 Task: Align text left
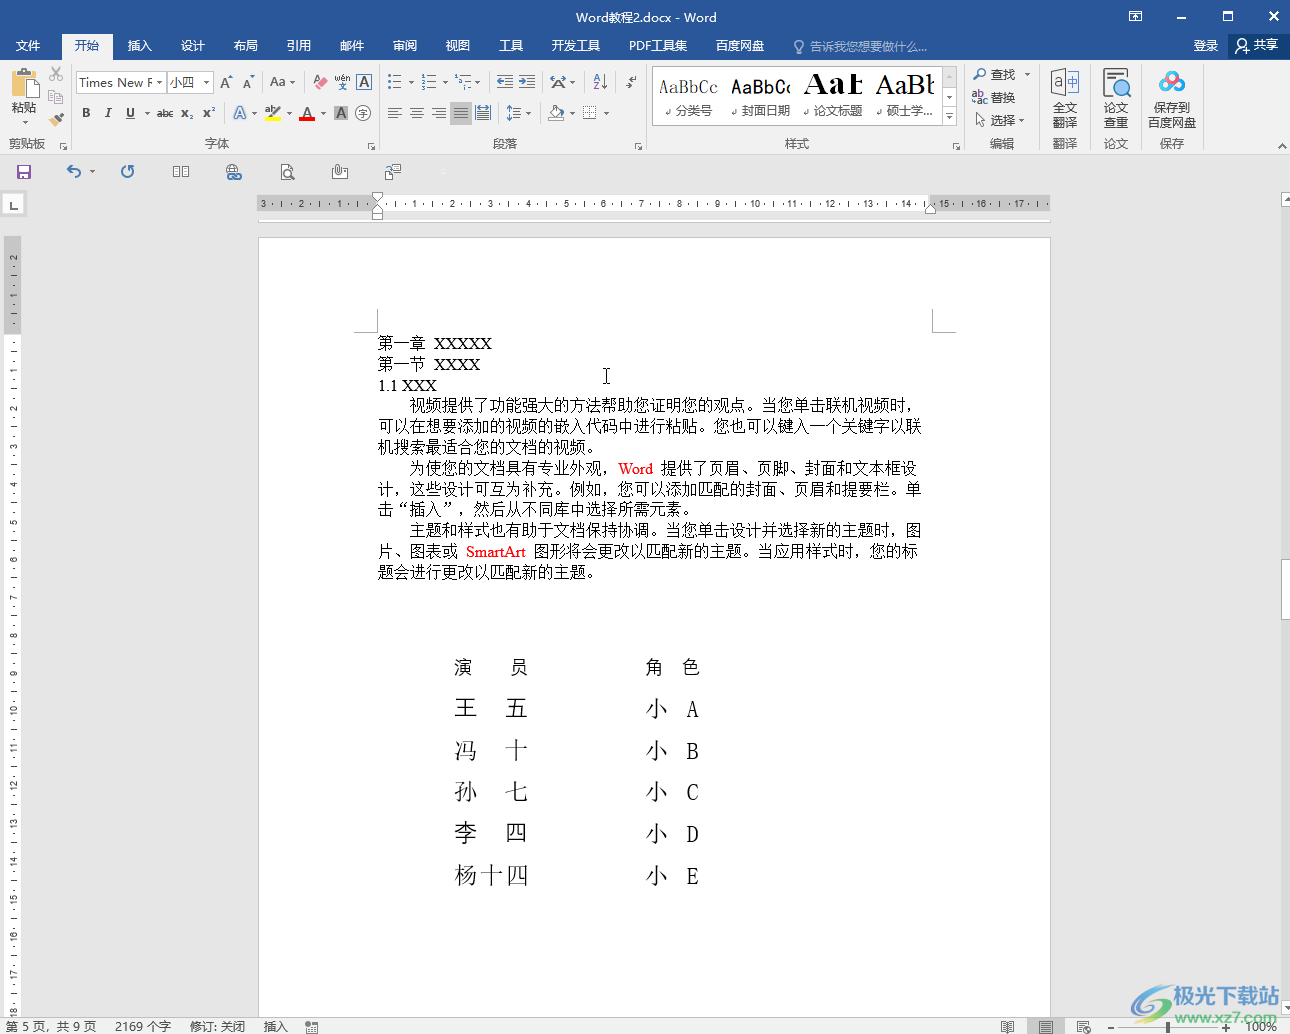pyautogui.click(x=395, y=113)
